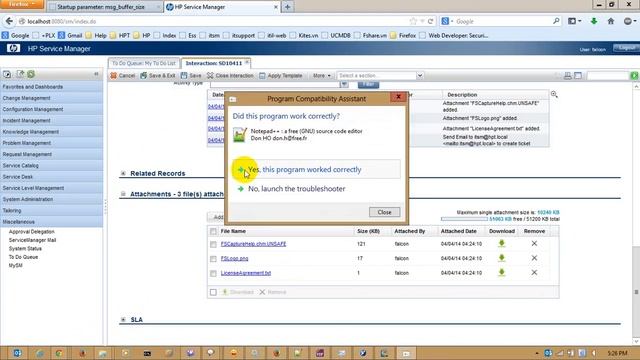The image size is (640, 360).
Task: Click the Cancel toolbar button
Action: point(123,76)
